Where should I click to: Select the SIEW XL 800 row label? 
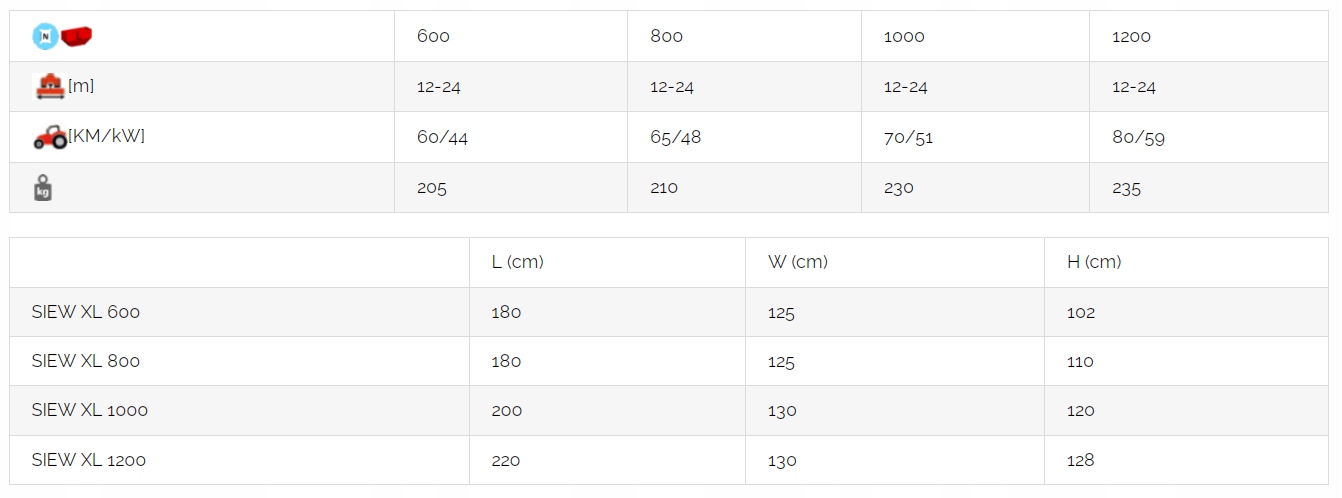click(x=86, y=361)
